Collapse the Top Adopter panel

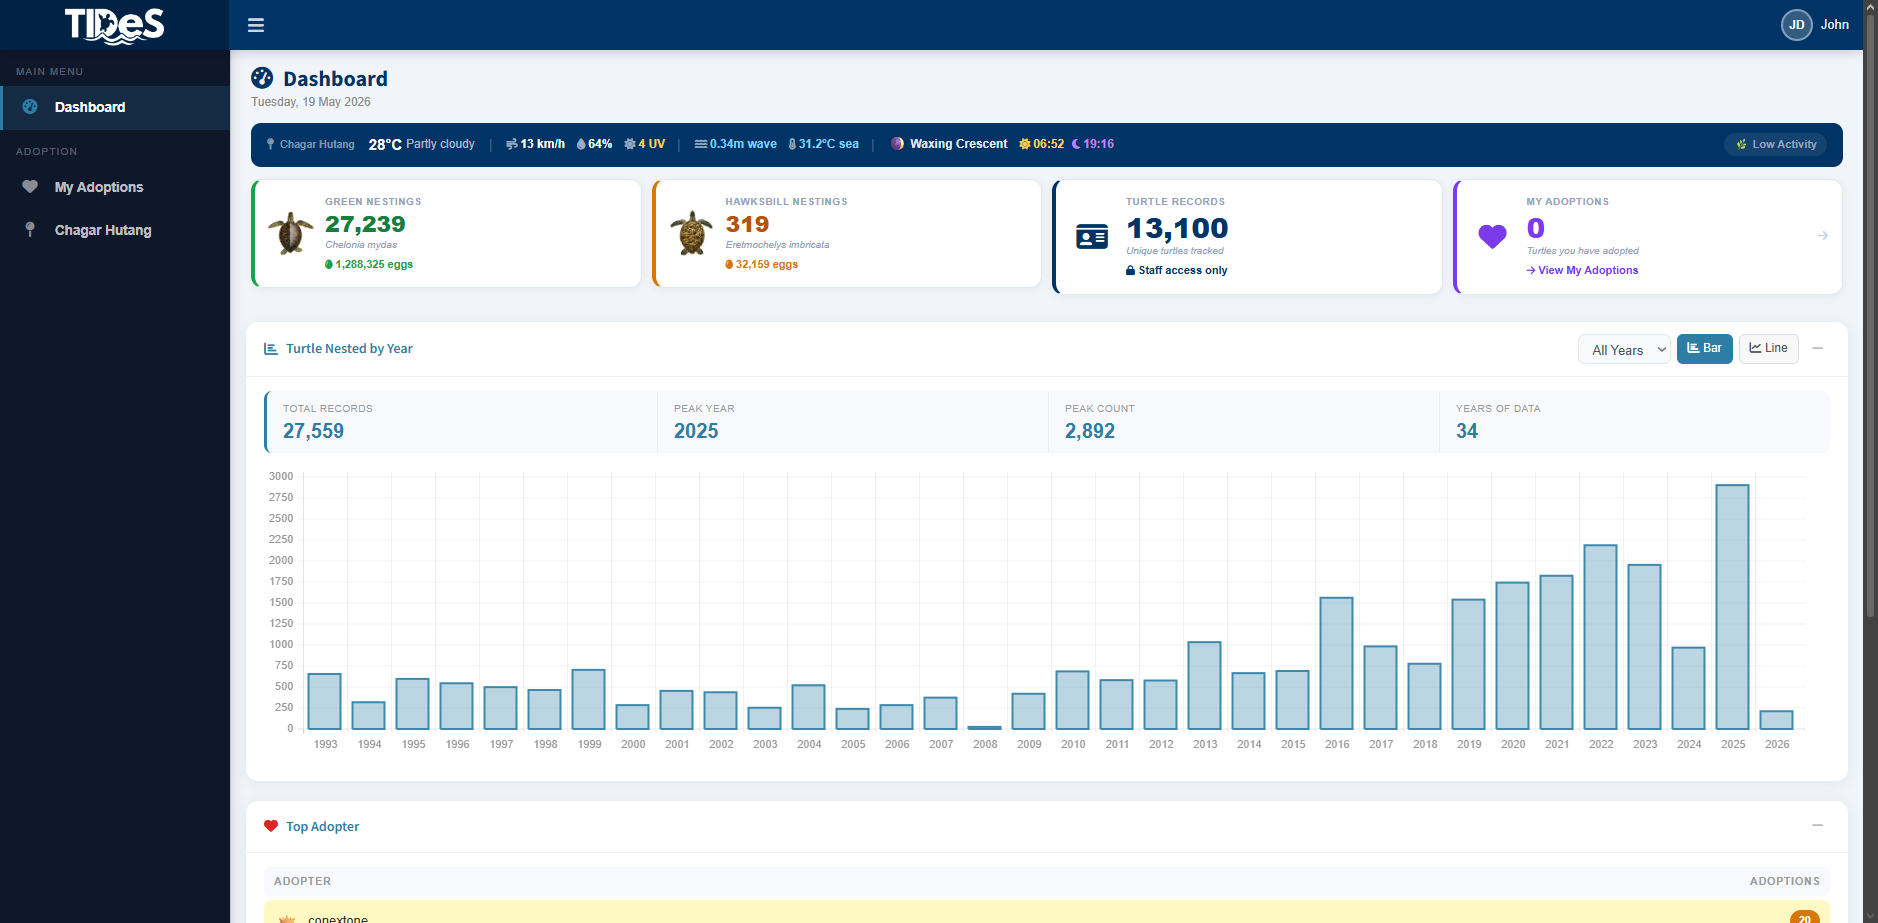1818,825
